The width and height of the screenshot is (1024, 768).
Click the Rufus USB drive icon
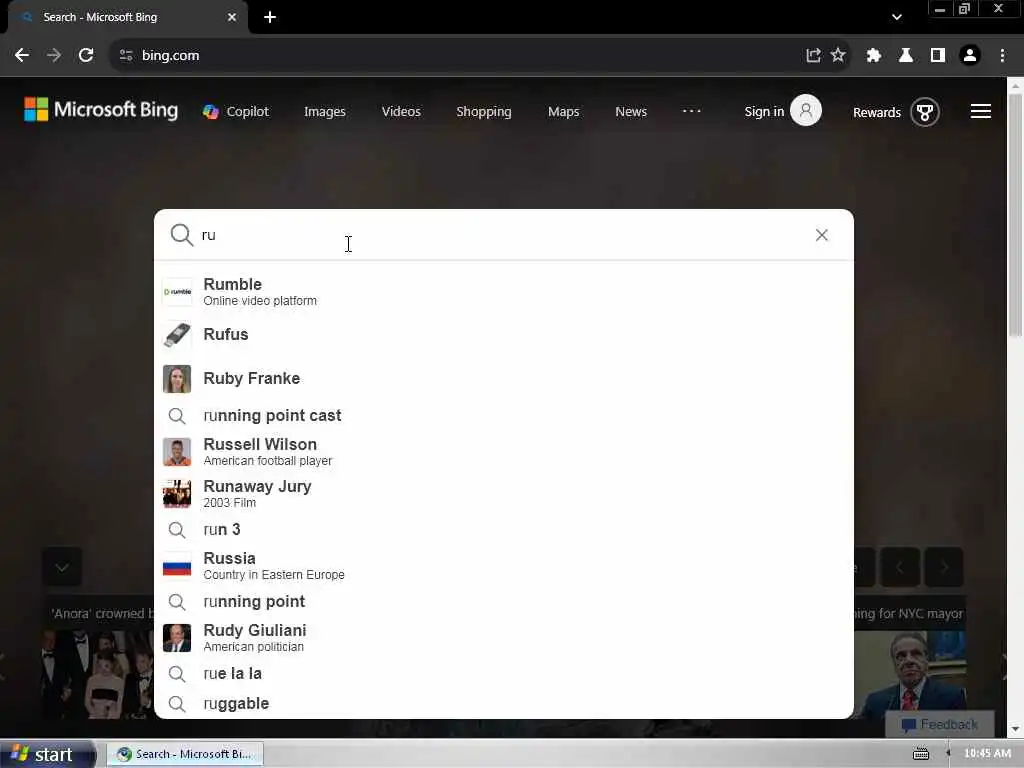[x=177, y=334]
